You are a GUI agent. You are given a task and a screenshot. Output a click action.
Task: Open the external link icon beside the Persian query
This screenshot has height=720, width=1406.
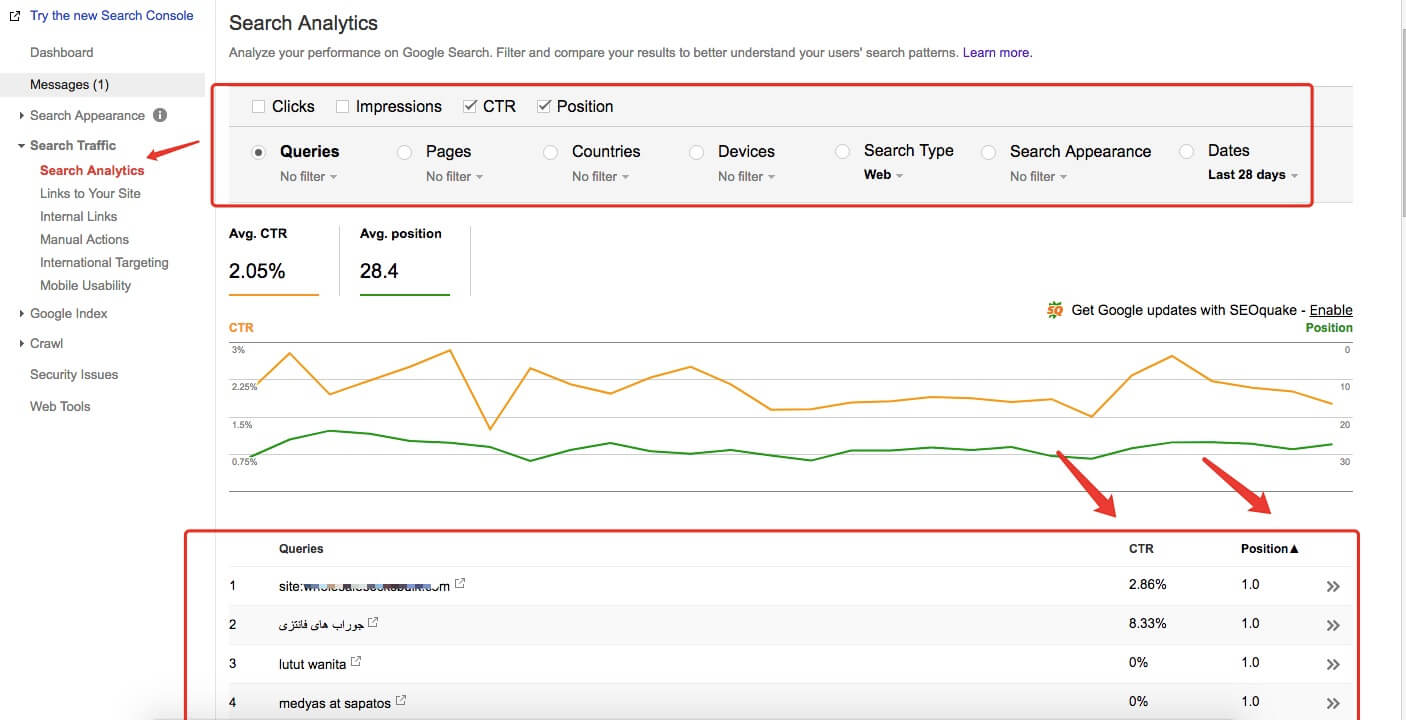click(x=373, y=622)
